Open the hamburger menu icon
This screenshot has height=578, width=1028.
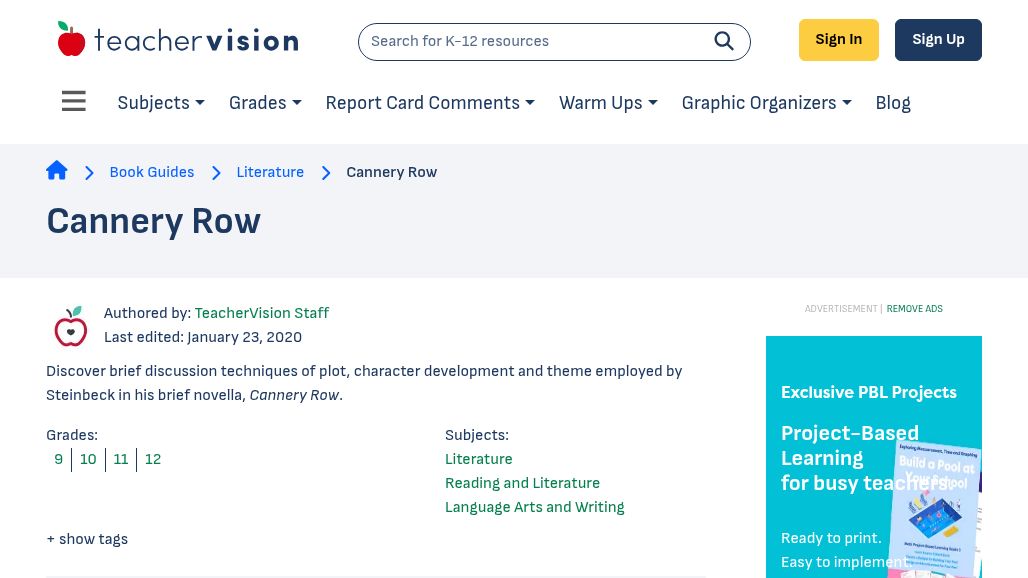click(x=73, y=101)
